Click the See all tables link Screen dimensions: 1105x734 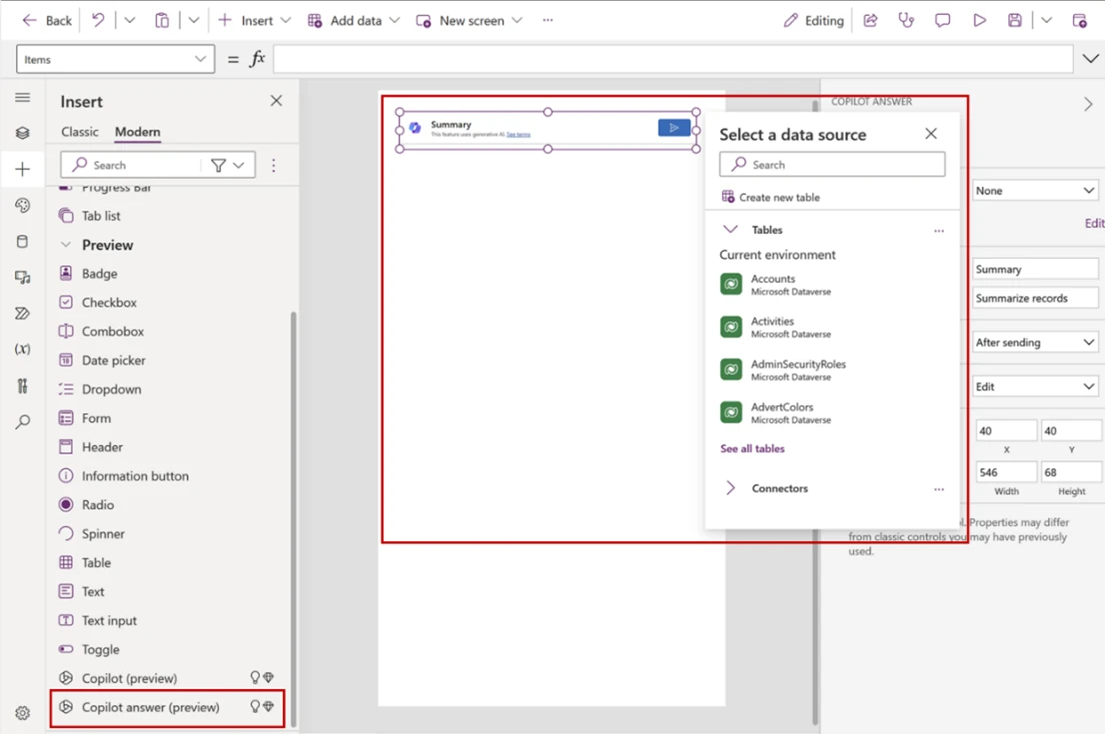(752, 448)
